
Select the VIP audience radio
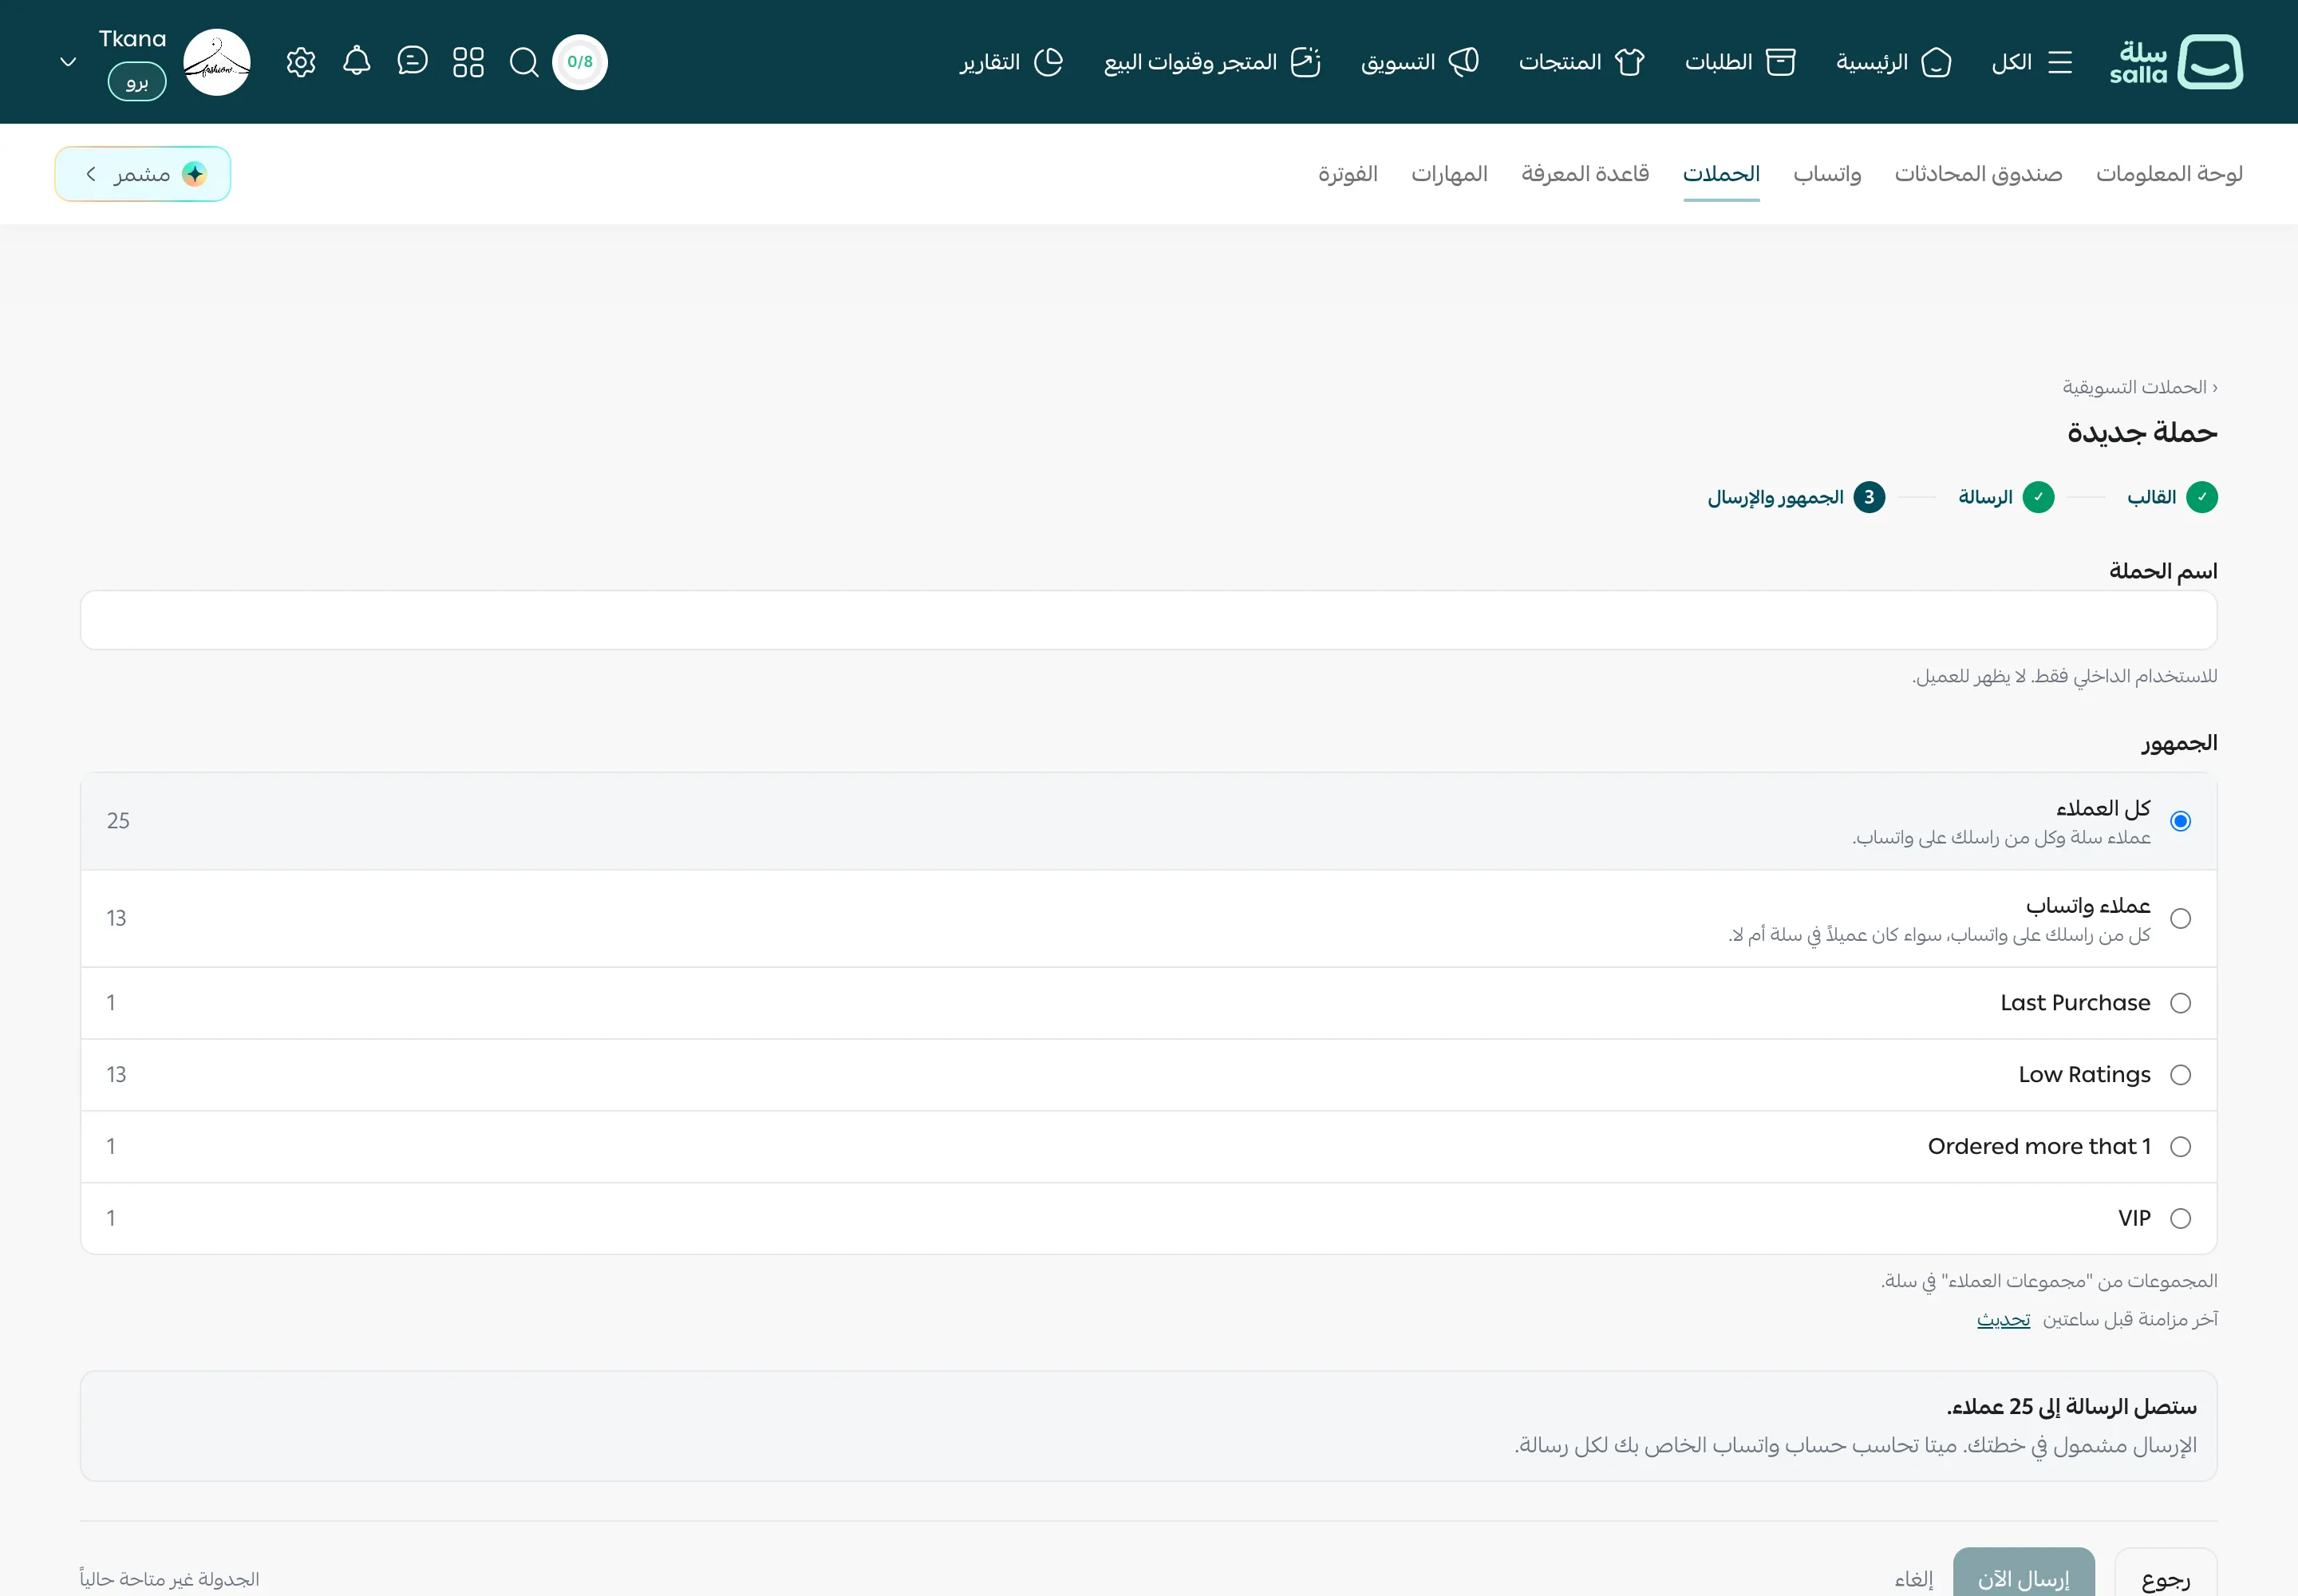2181,1218
